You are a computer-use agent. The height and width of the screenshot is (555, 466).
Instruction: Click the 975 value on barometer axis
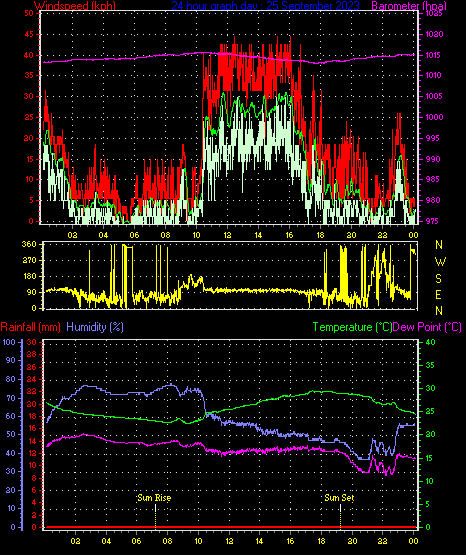pos(432,221)
